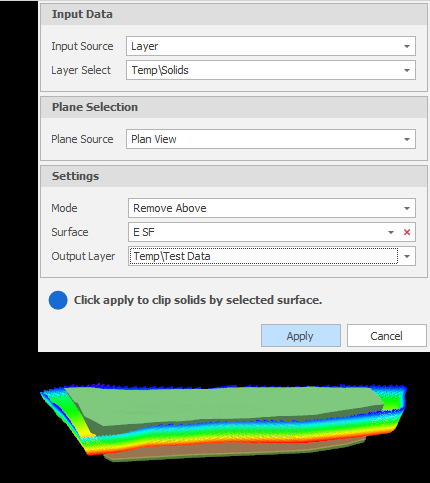
Task: Open the Plane Source dropdown arrow
Action: pyautogui.click(x=407, y=139)
